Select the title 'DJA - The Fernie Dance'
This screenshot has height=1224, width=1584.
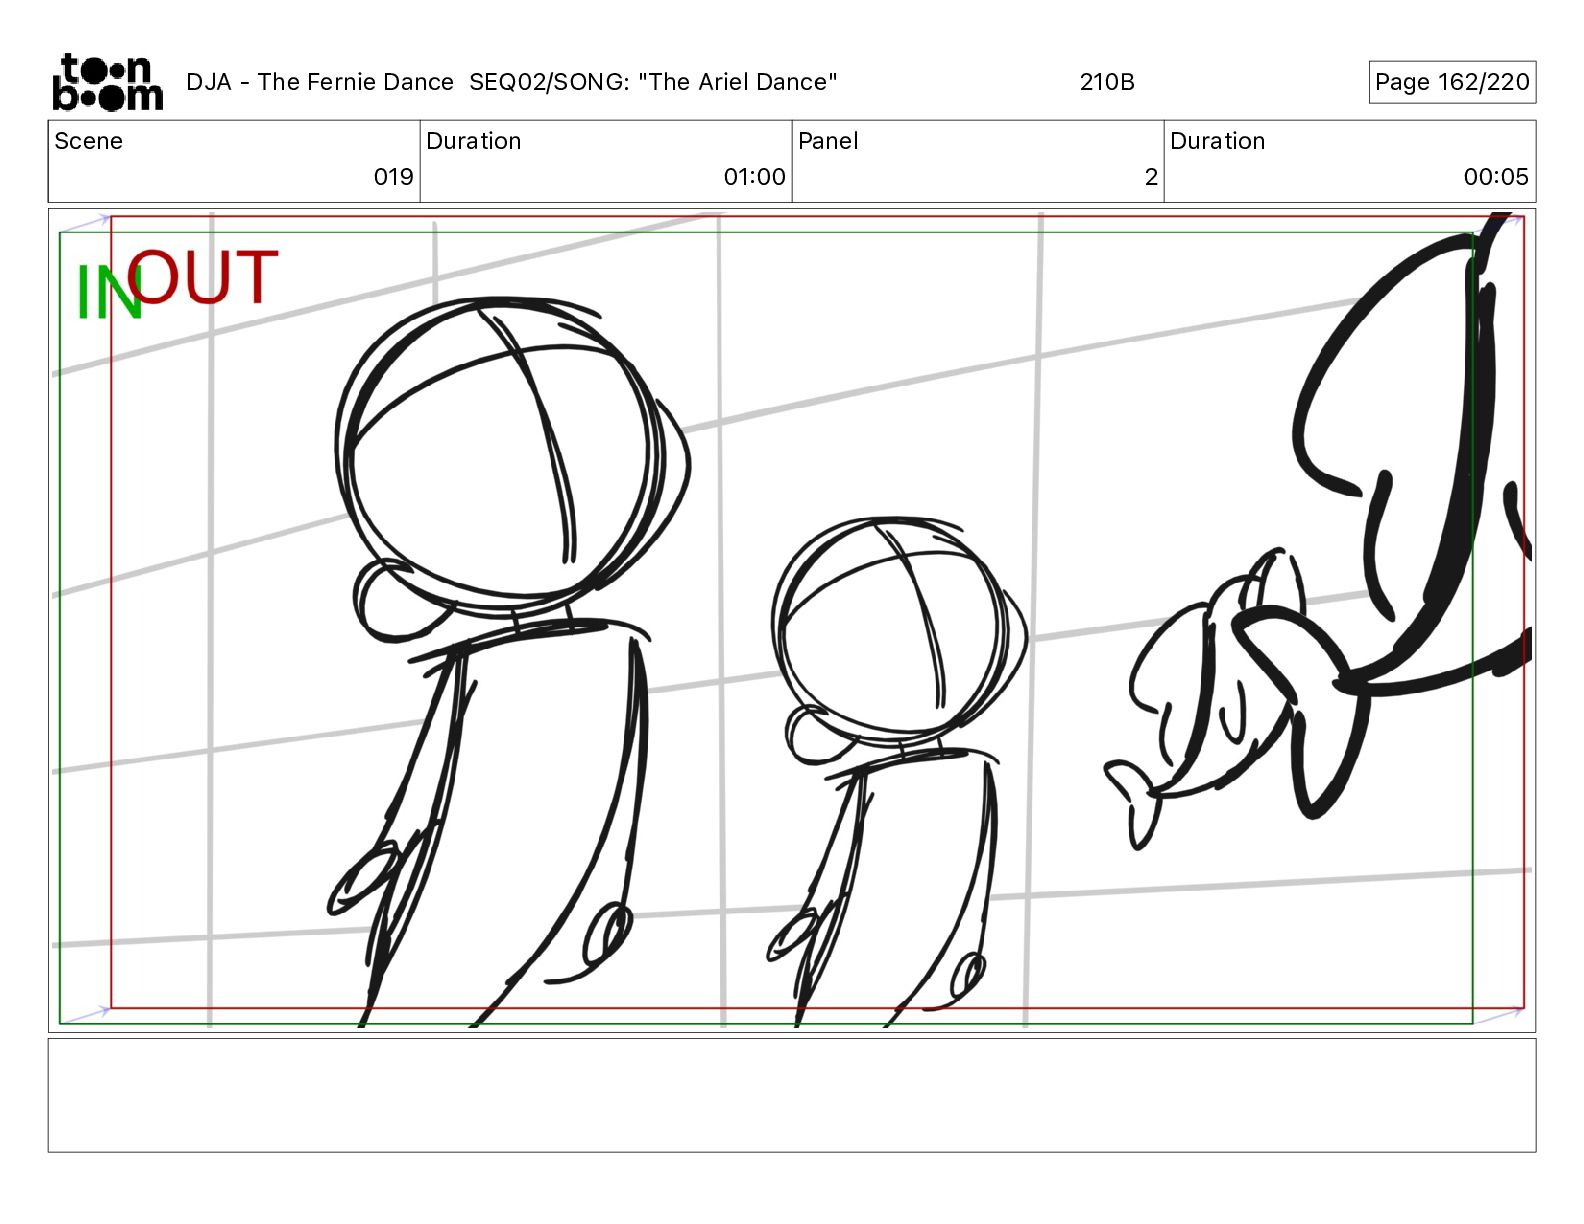click(x=320, y=82)
